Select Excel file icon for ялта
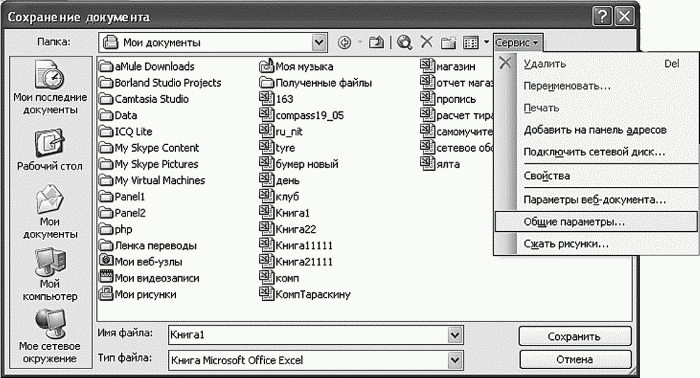 pyautogui.click(x=427, y=164)
